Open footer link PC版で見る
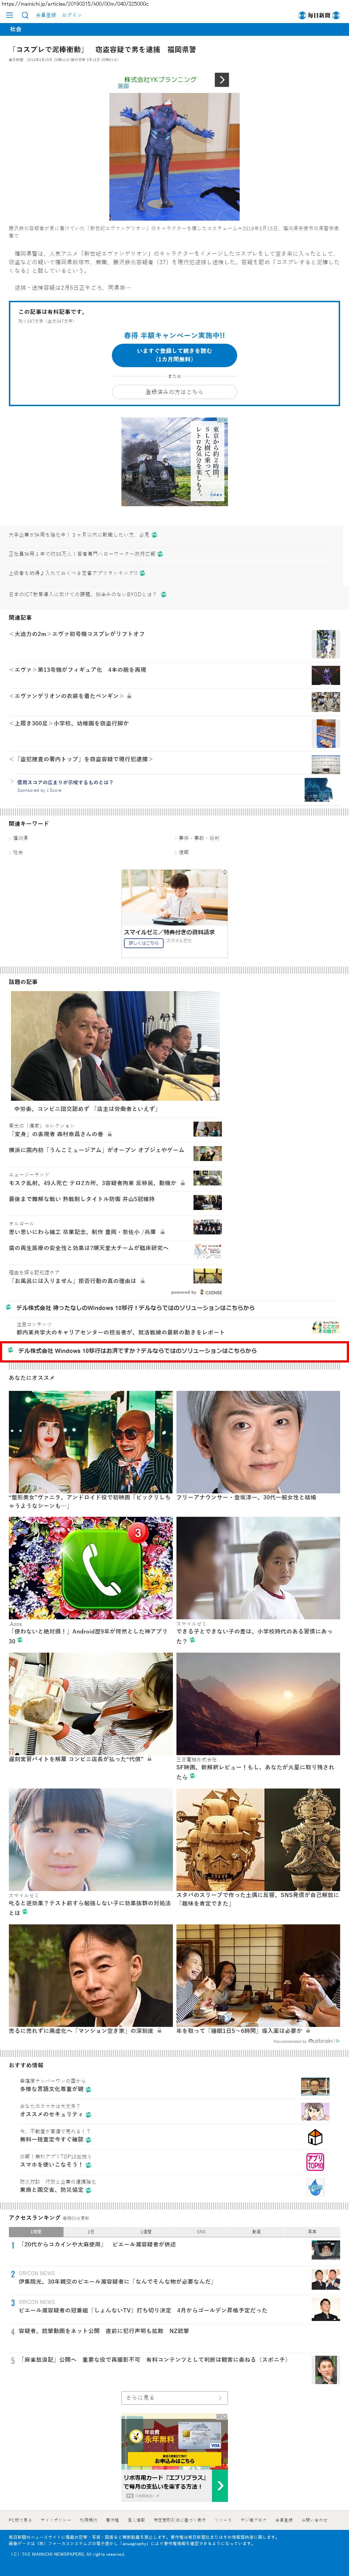349x2576 pixels. (x=20, y=2520)
